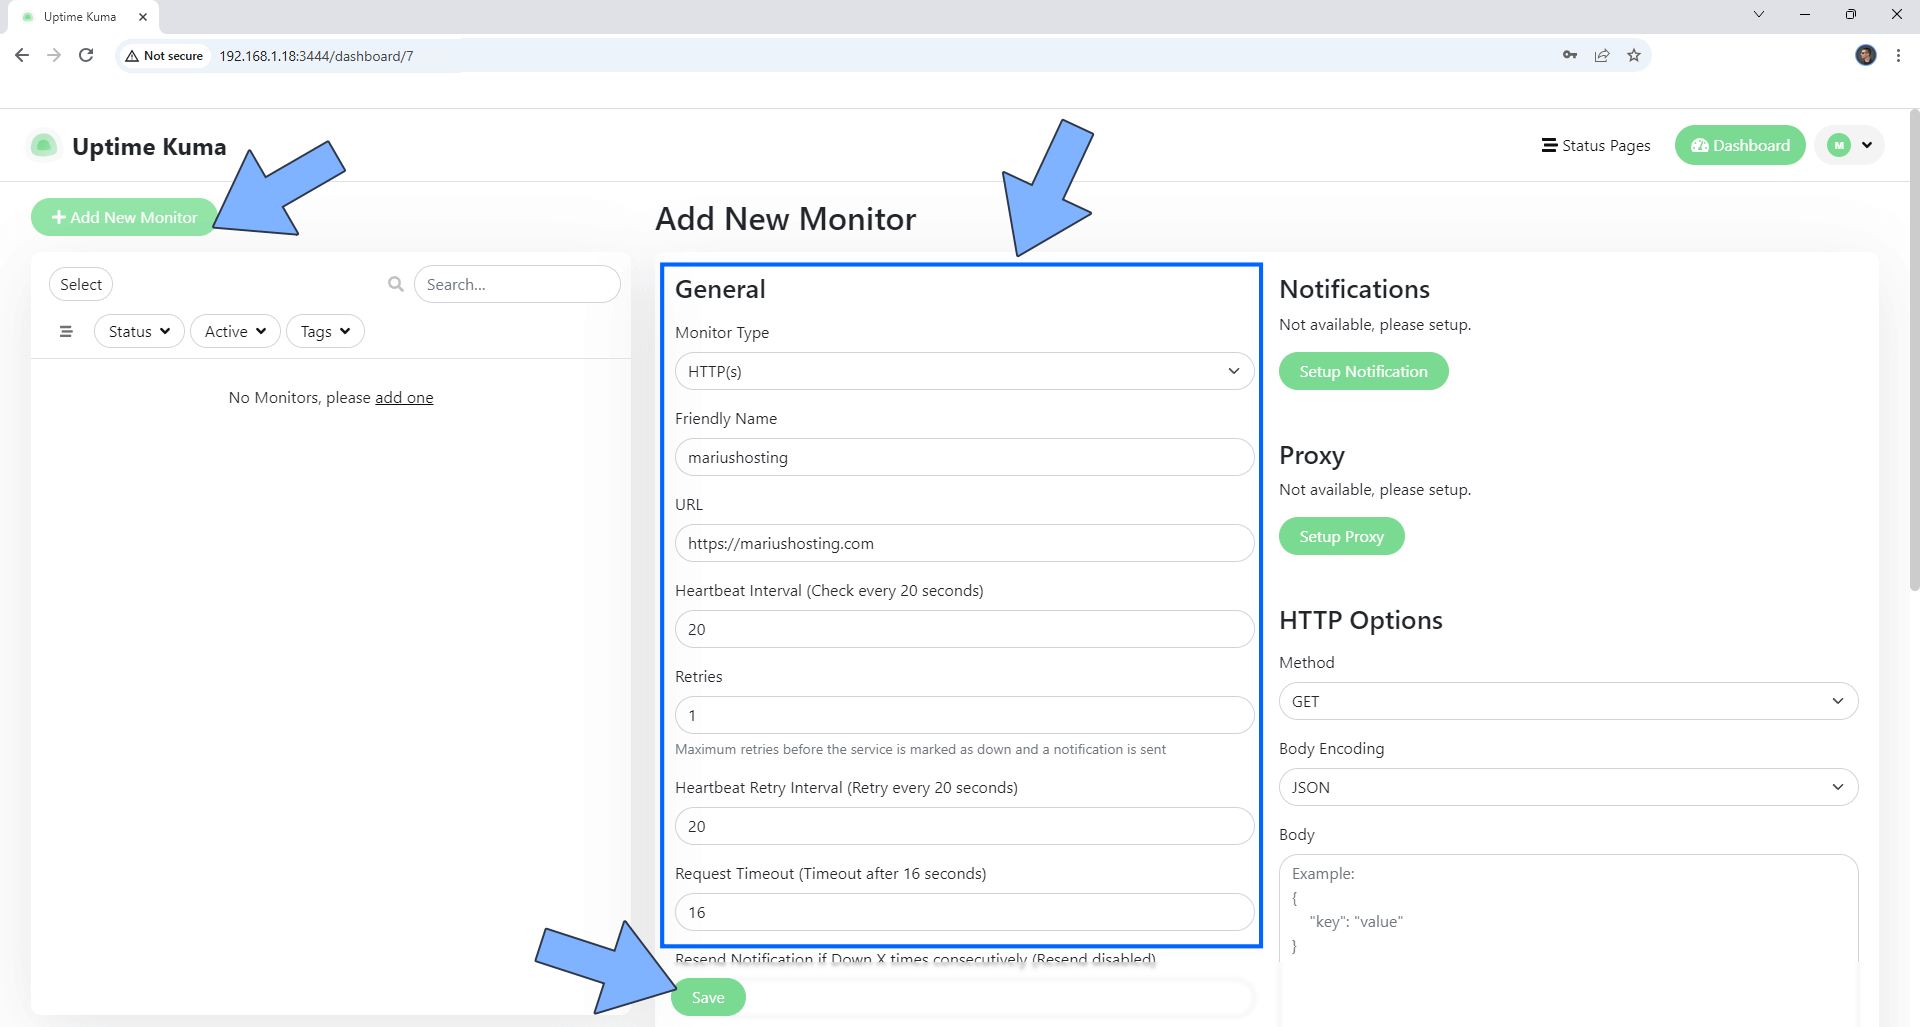1920x1027 pixels.
Task: Open the Method GET dropdown
Action: point(1567,701)
